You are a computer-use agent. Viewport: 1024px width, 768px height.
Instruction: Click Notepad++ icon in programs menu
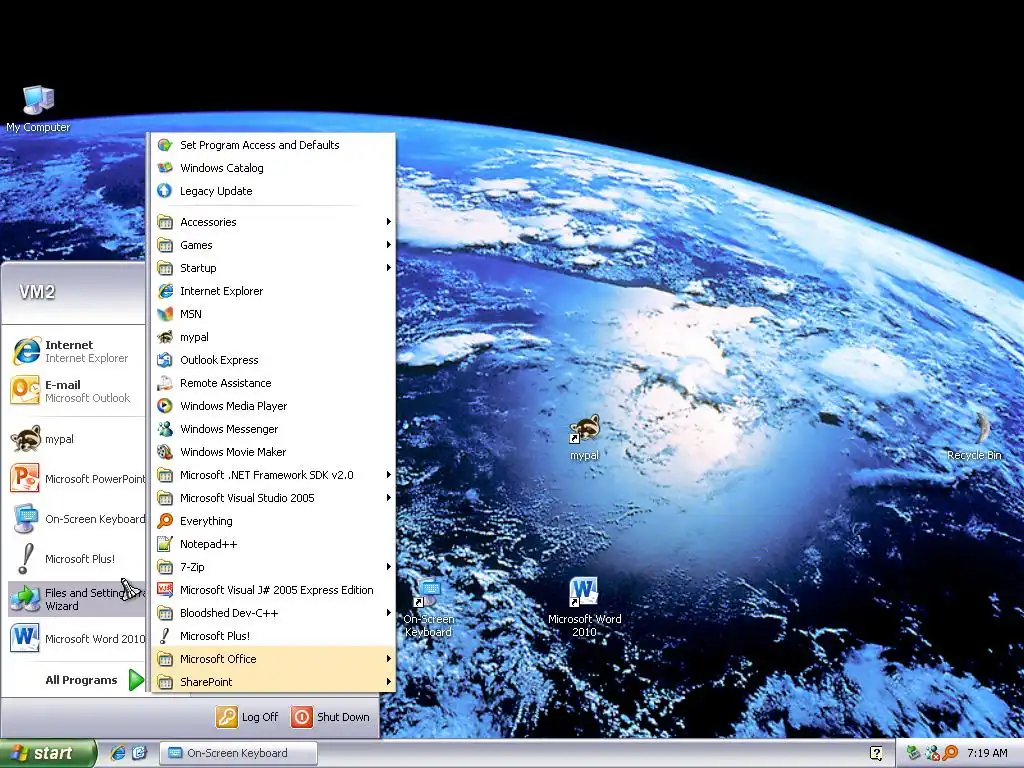click(165, 544)
